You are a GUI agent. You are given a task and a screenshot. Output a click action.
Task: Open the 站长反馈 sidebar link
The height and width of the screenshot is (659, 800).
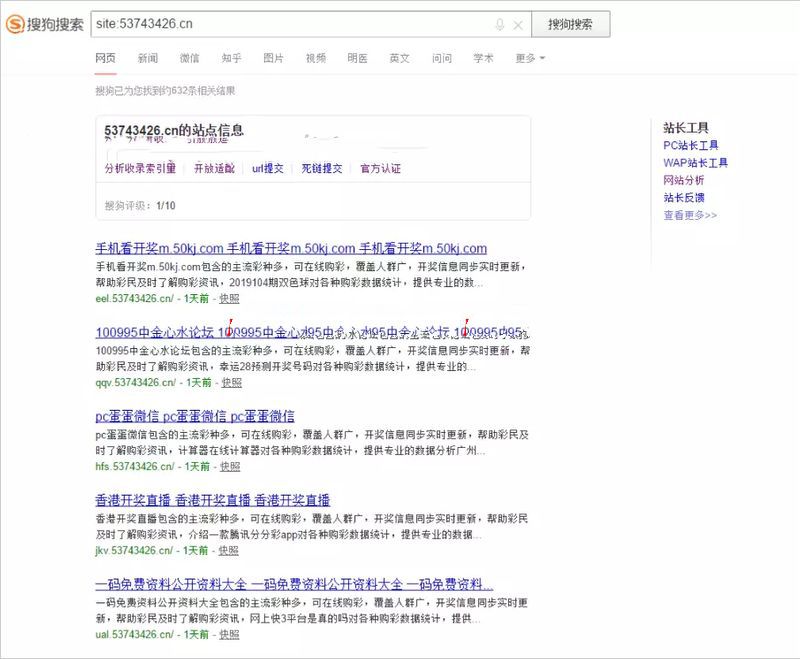click(684, 197)
